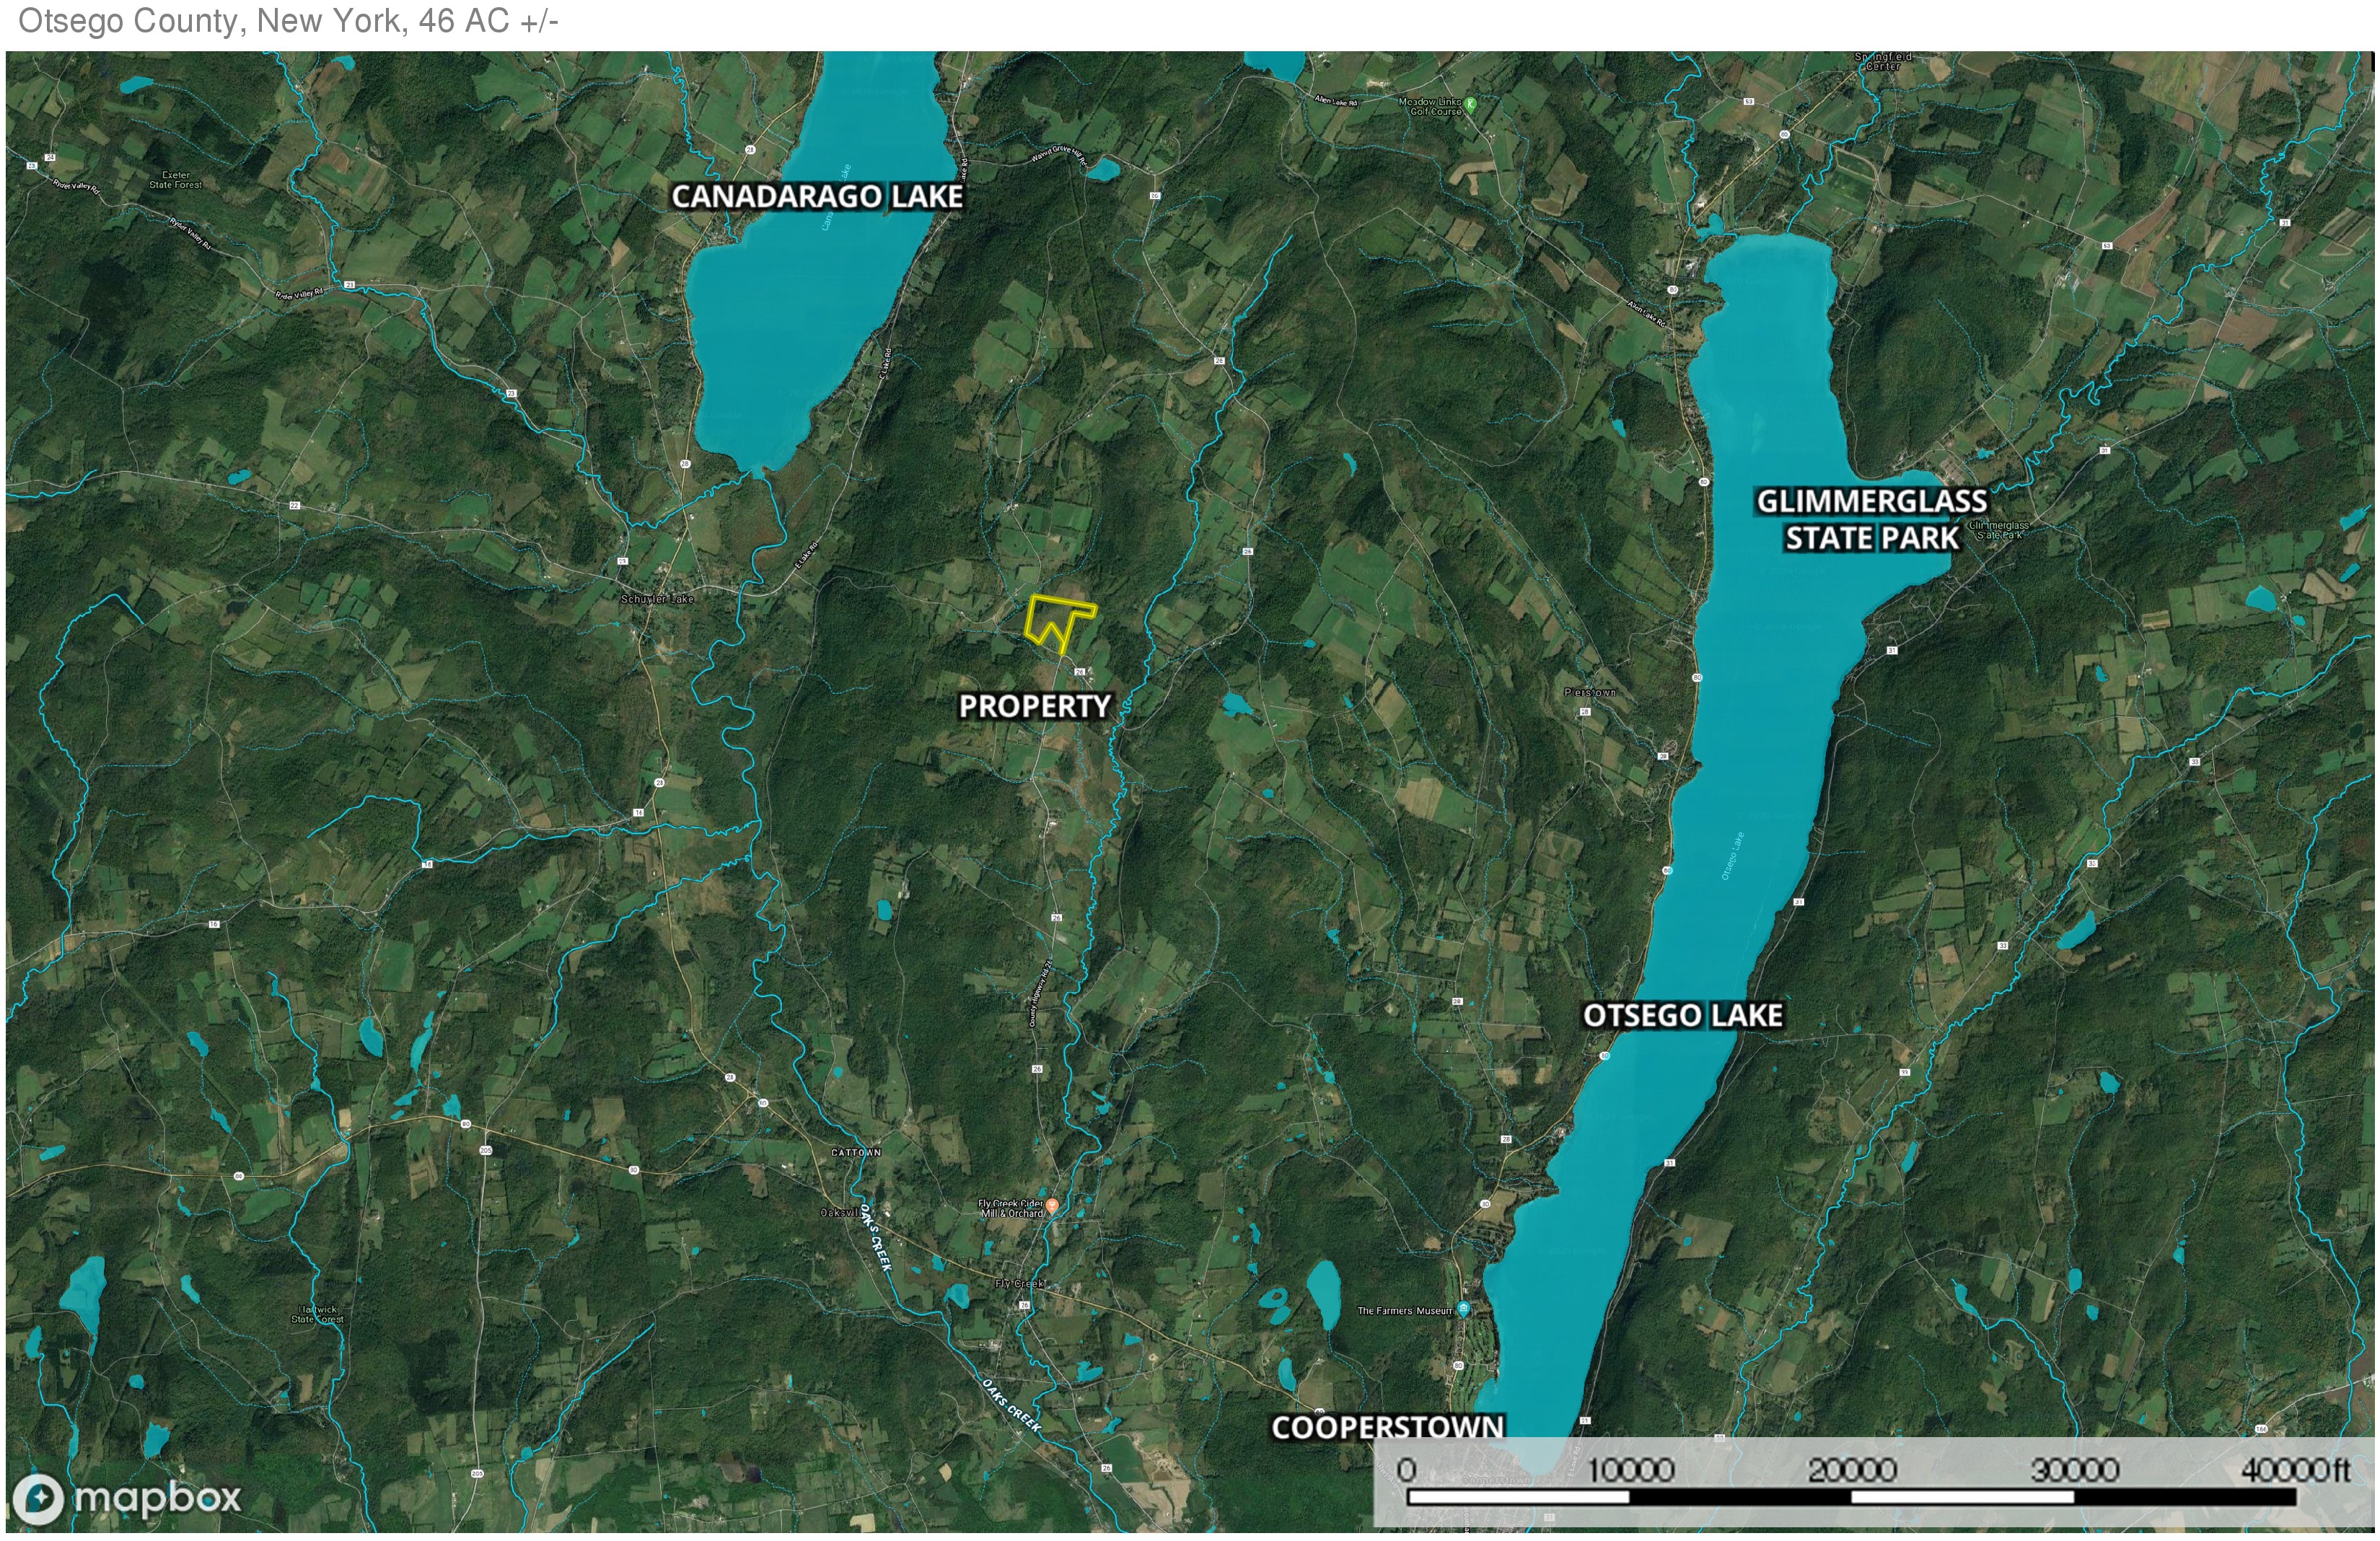Click the GLIMMERGLASS STATE PARK label

pos(1871,519)
